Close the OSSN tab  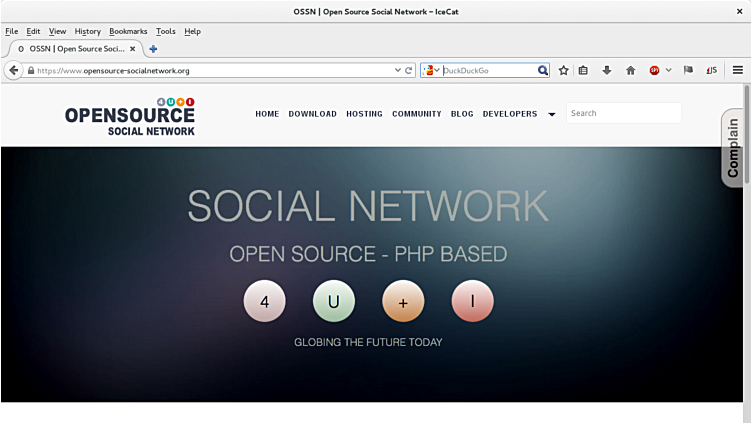point(133,49)
